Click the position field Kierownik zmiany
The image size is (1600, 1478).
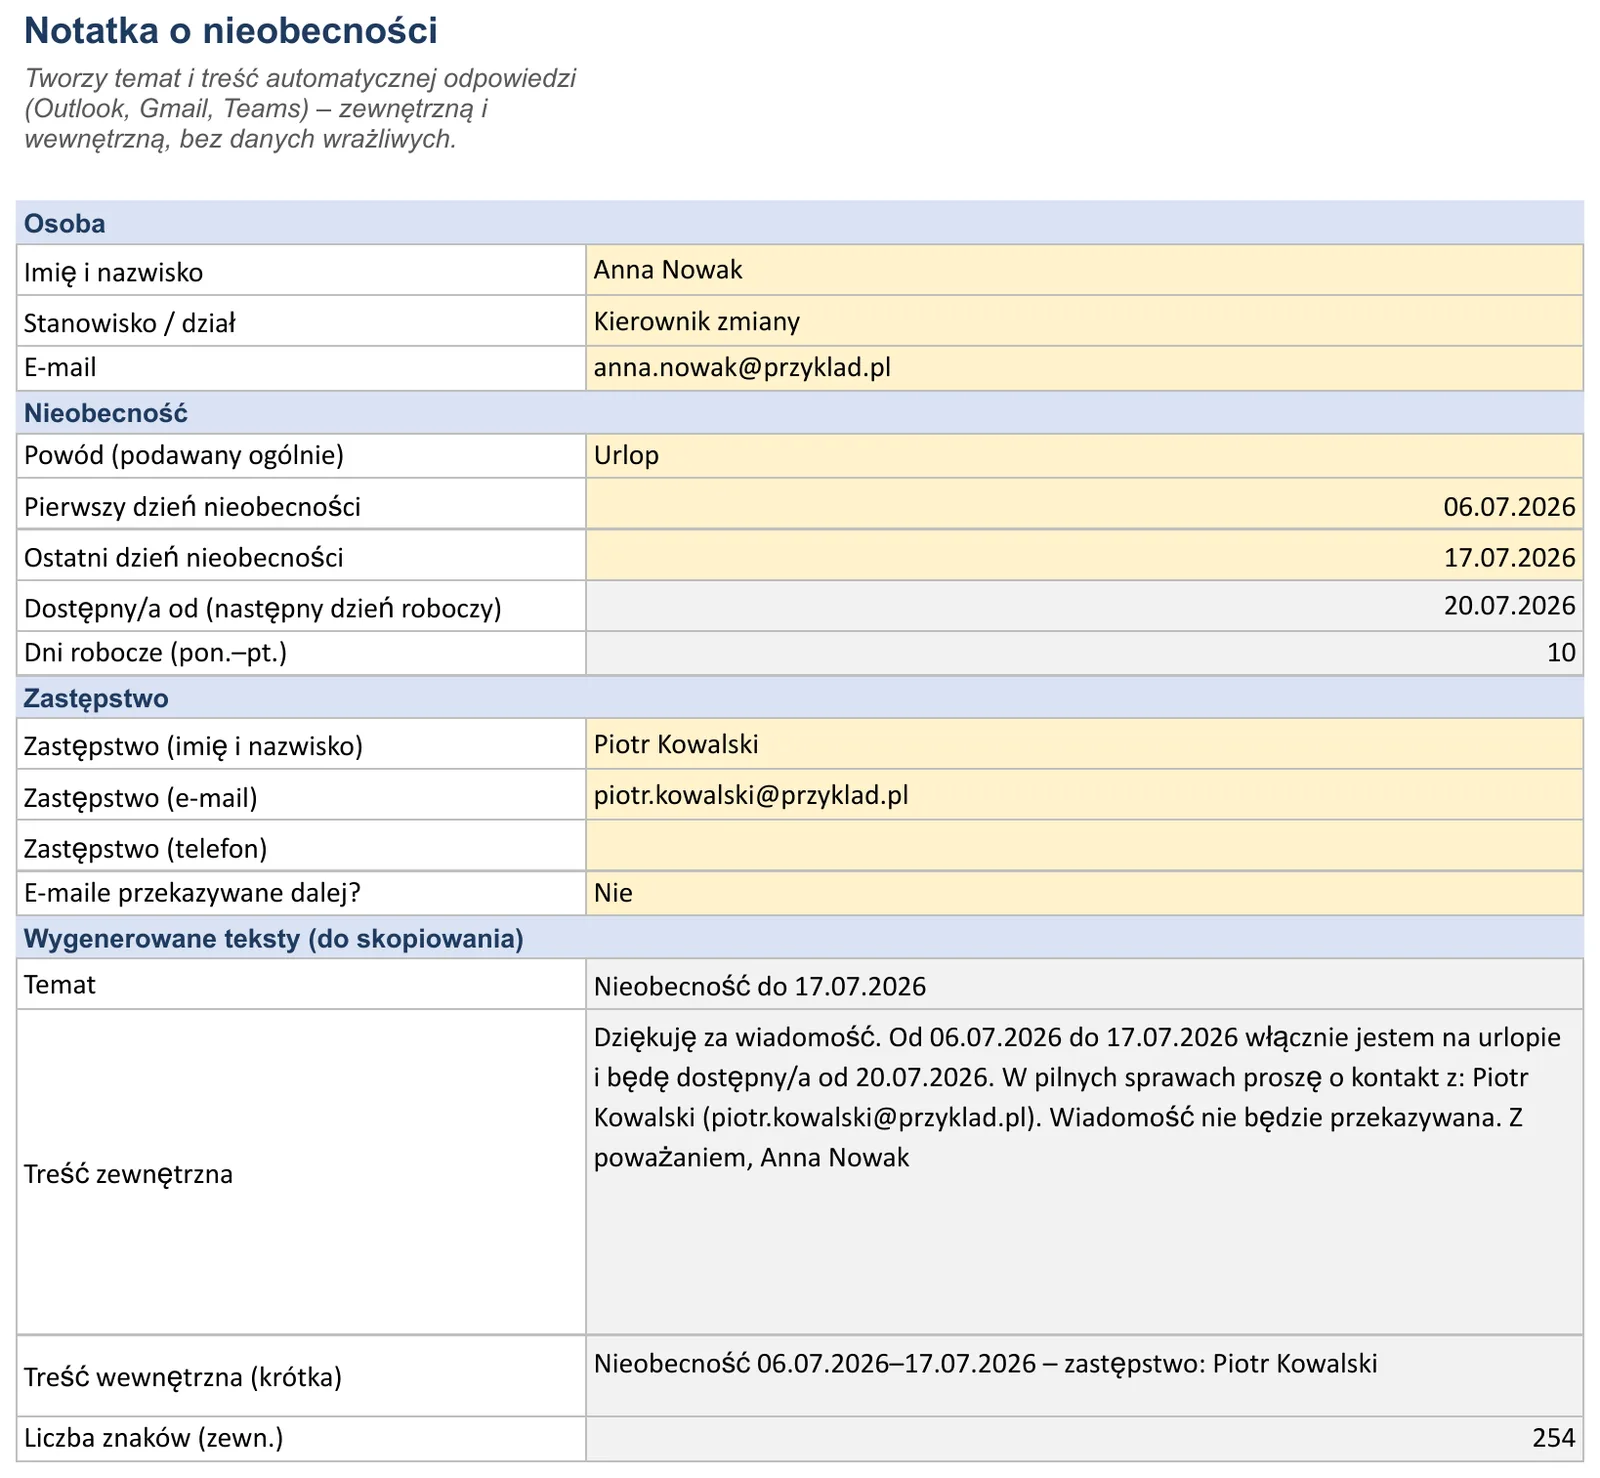pyautogui.click(x=1084, y=321)
